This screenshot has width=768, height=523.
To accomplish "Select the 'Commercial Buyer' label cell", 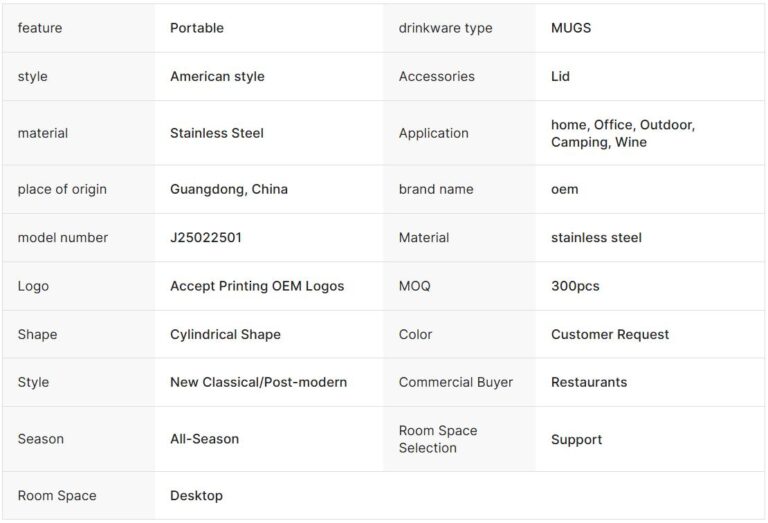I will click(x=455, y=382).
